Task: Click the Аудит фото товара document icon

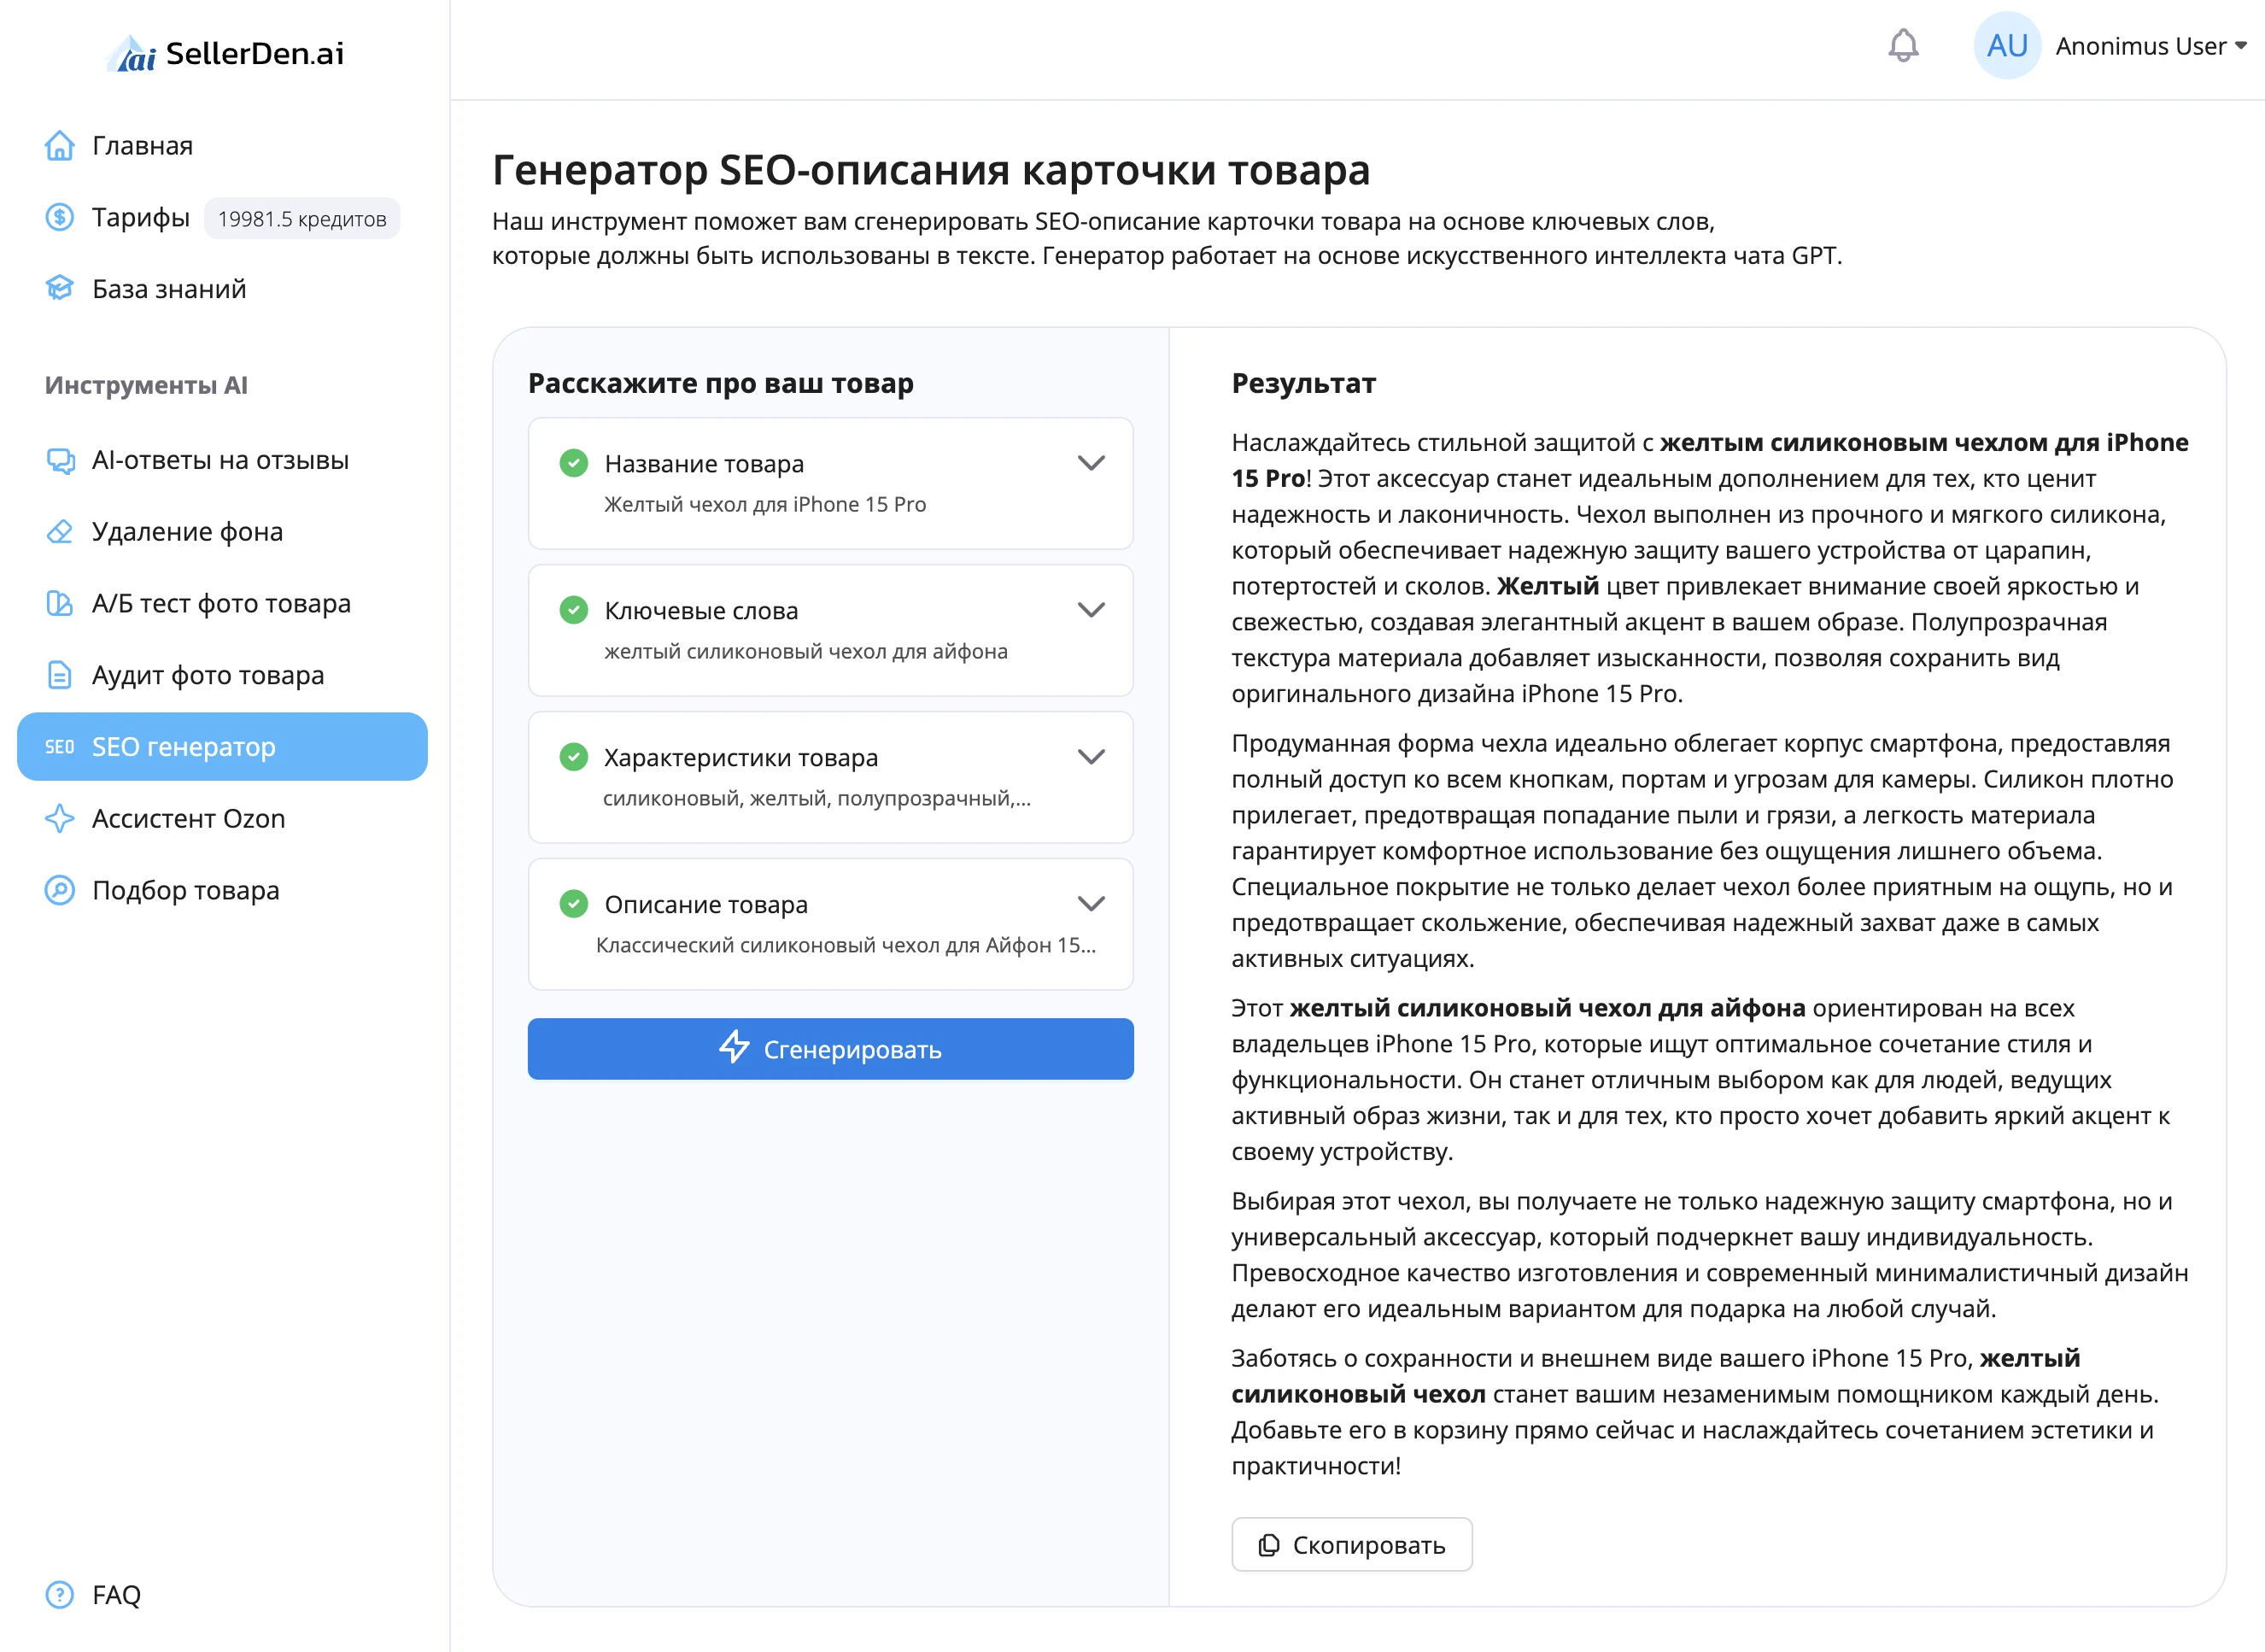Action: pos(60,675)
